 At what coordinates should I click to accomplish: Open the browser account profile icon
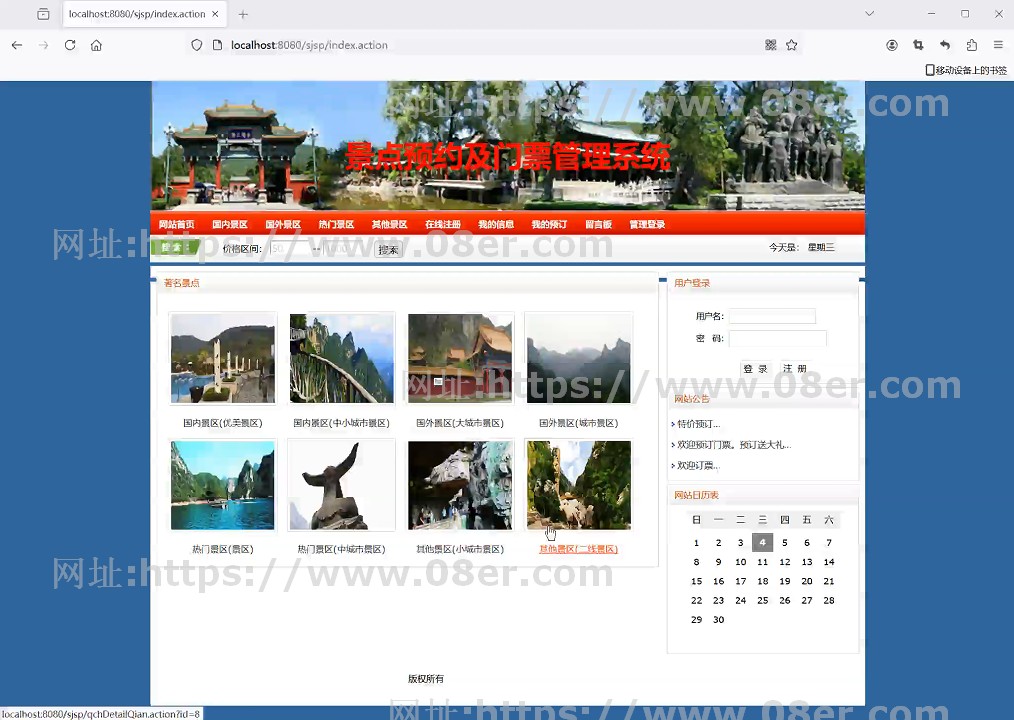tap(892, 45)
